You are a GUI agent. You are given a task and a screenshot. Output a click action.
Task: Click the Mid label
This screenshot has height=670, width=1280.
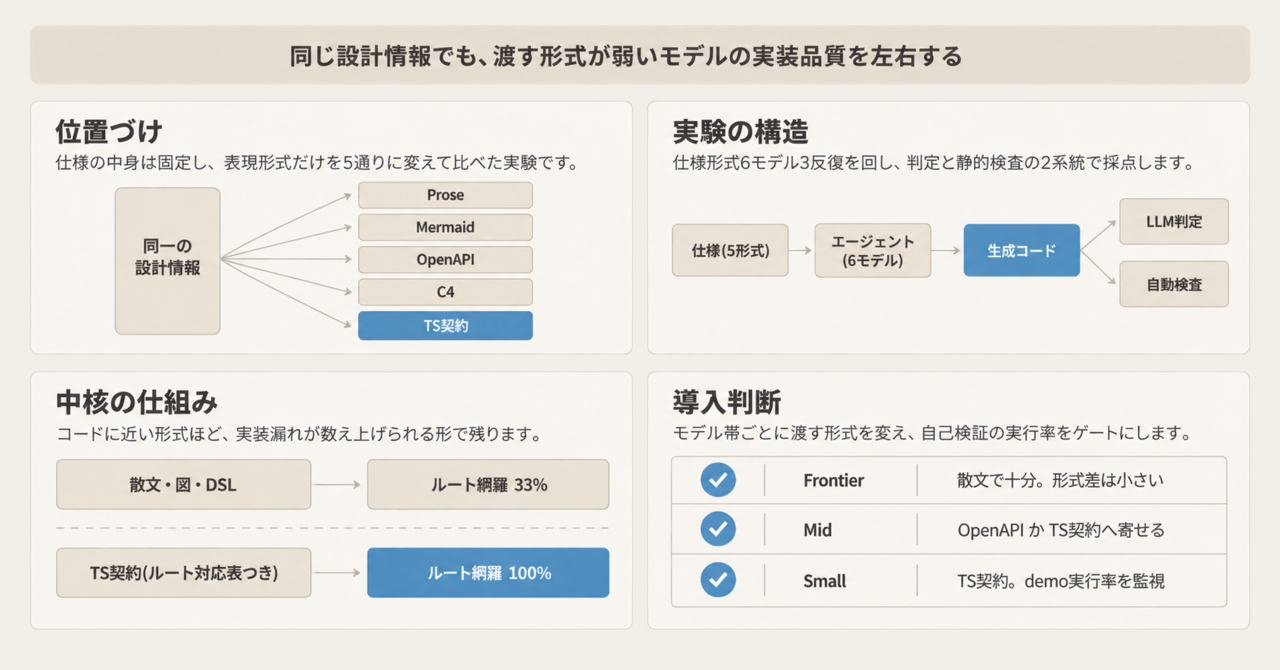pyautogui.click(x=817, y=530)
